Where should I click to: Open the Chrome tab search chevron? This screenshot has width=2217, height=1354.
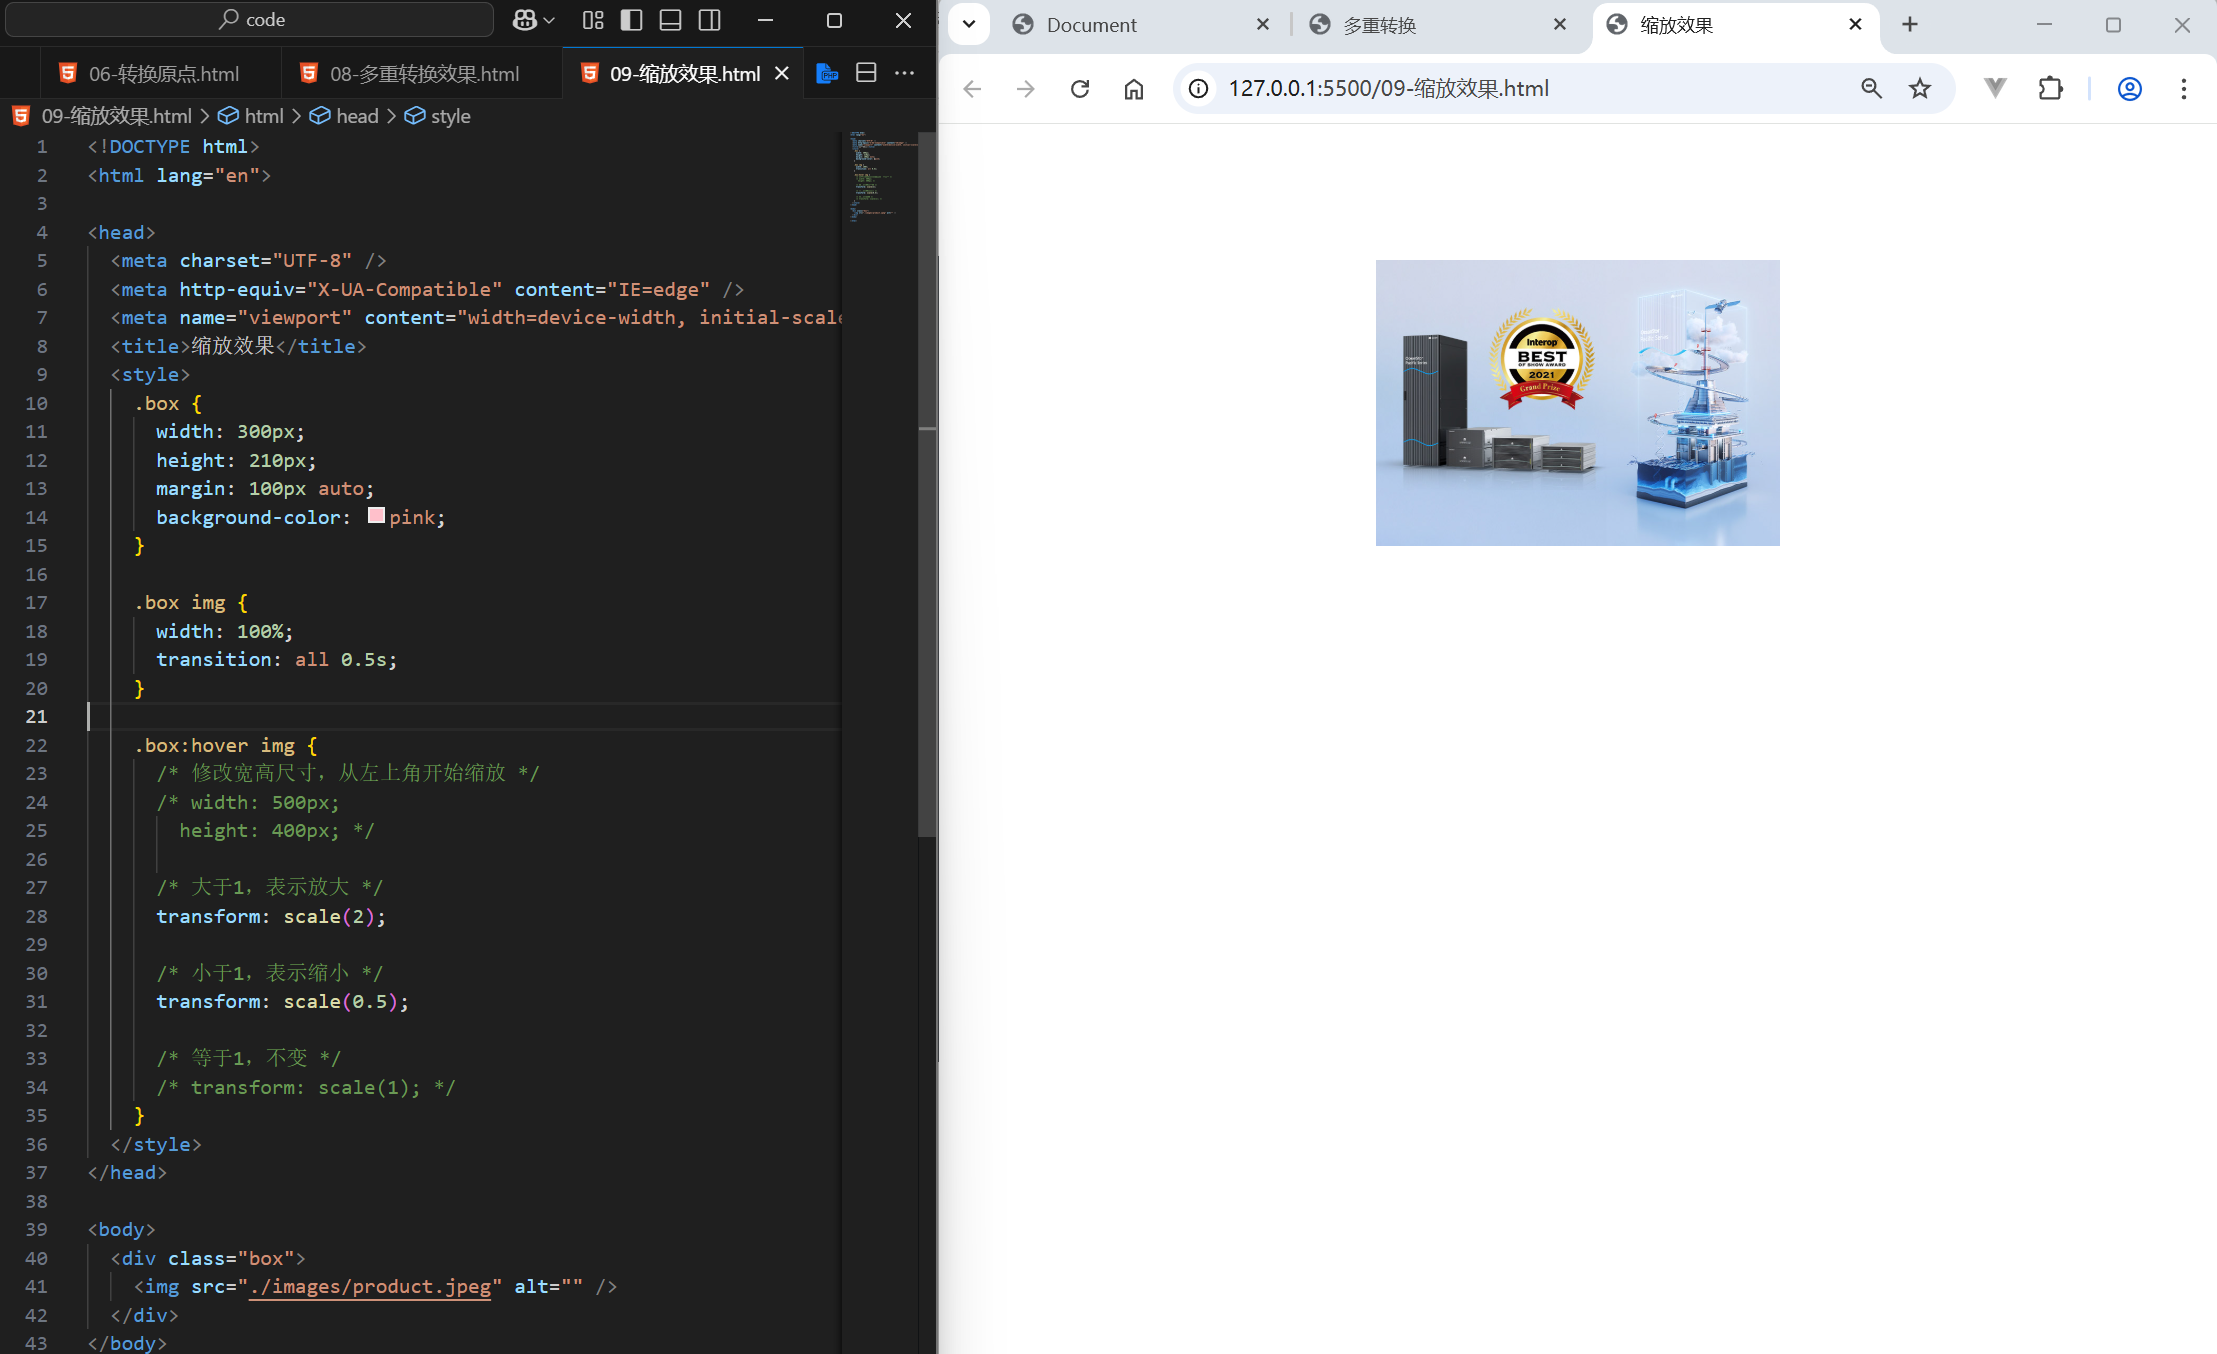coord(968,23)
